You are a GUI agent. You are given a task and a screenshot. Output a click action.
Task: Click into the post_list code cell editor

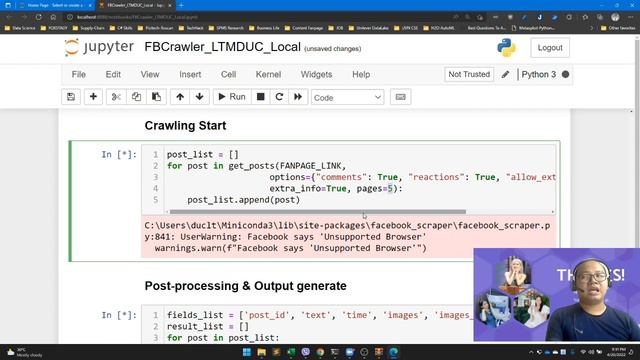[360, 177]
